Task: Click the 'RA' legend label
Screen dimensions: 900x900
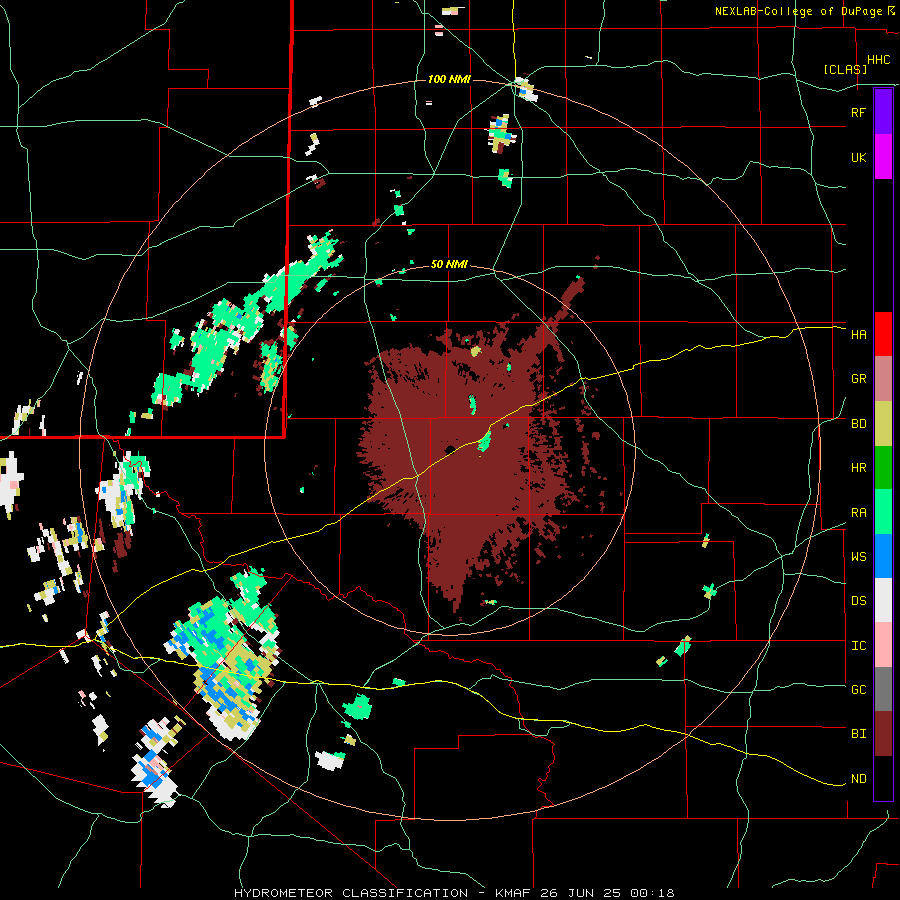Action: pyautogui.click(x=858, y=513)
